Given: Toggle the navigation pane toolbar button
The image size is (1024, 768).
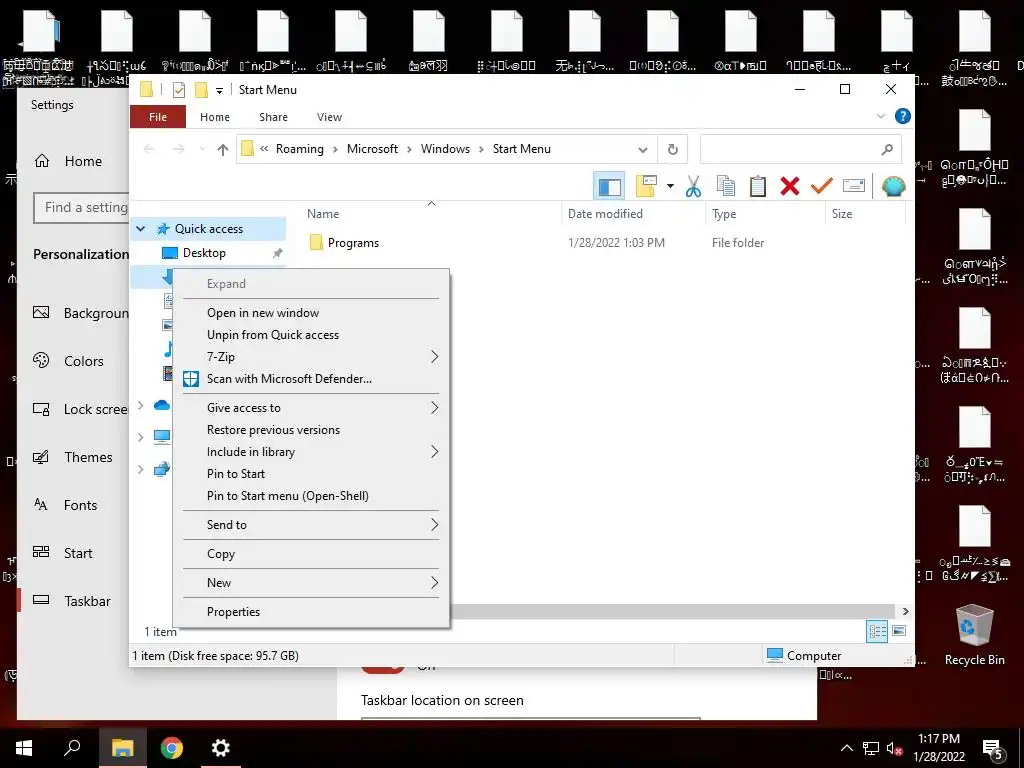Looking at the screenshot, I should tap(609, 187).
